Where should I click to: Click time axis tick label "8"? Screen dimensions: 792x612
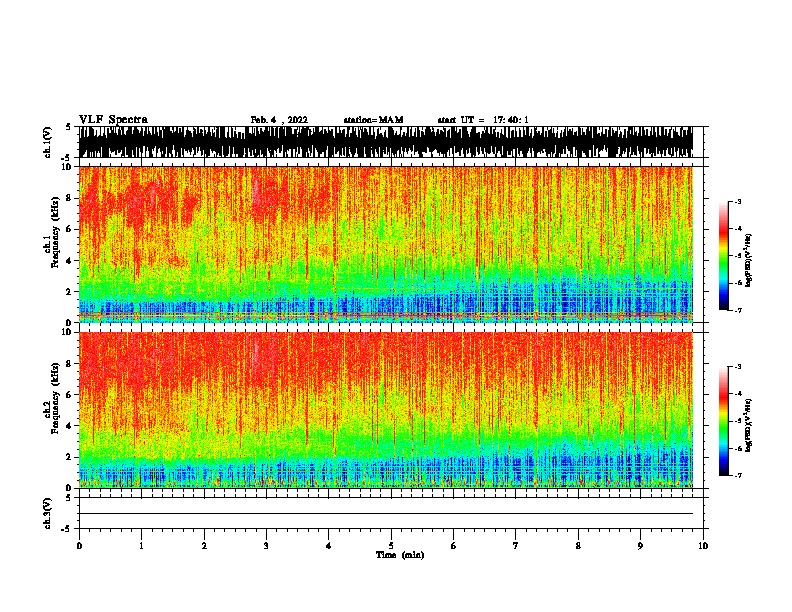coord(578,546)
